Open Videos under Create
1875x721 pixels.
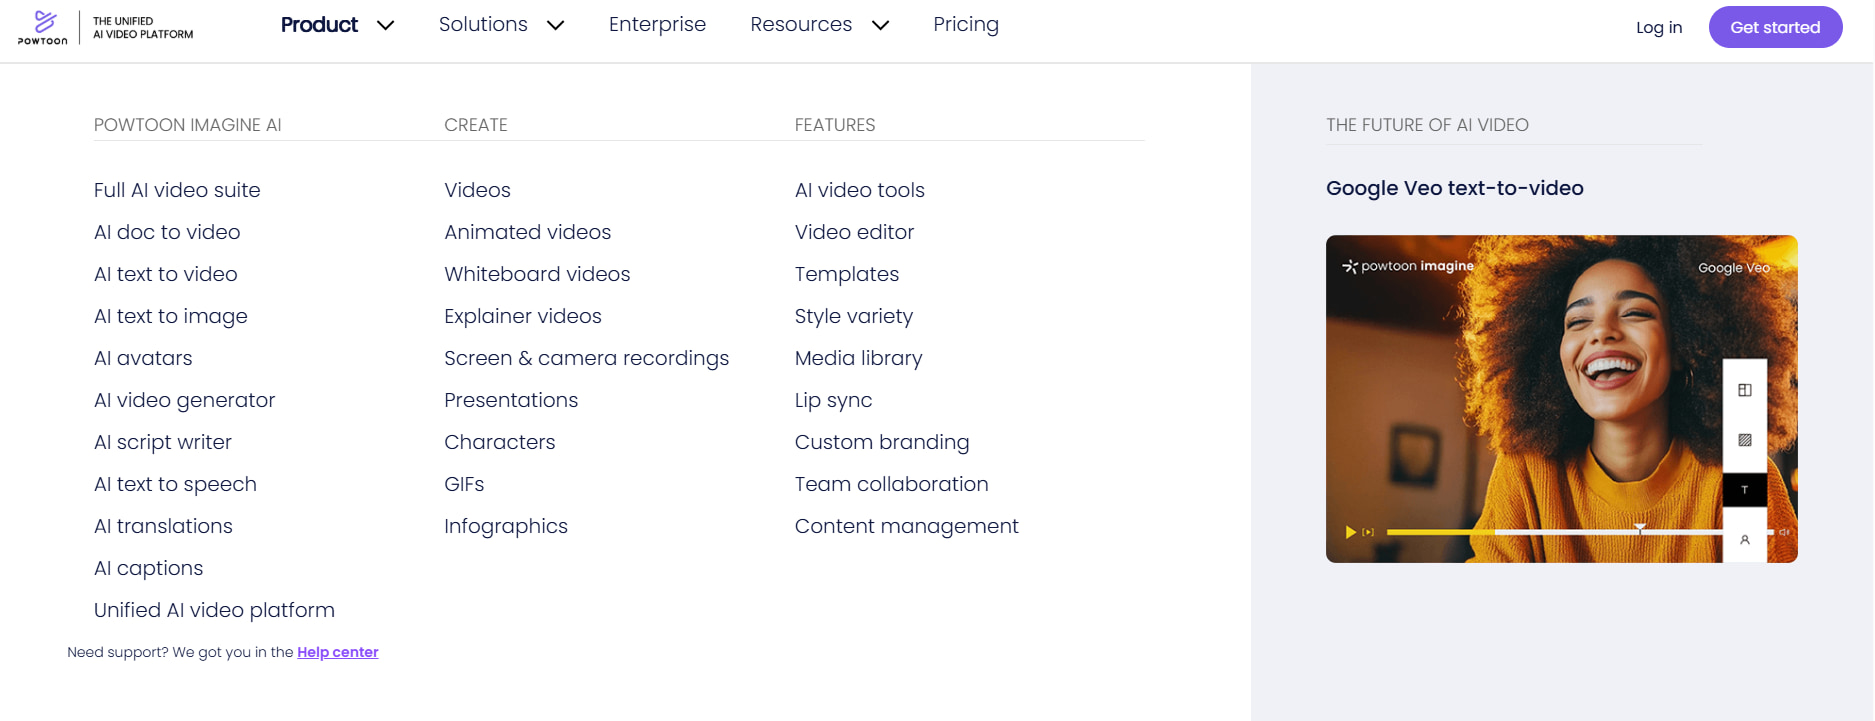tap(477, 190)
